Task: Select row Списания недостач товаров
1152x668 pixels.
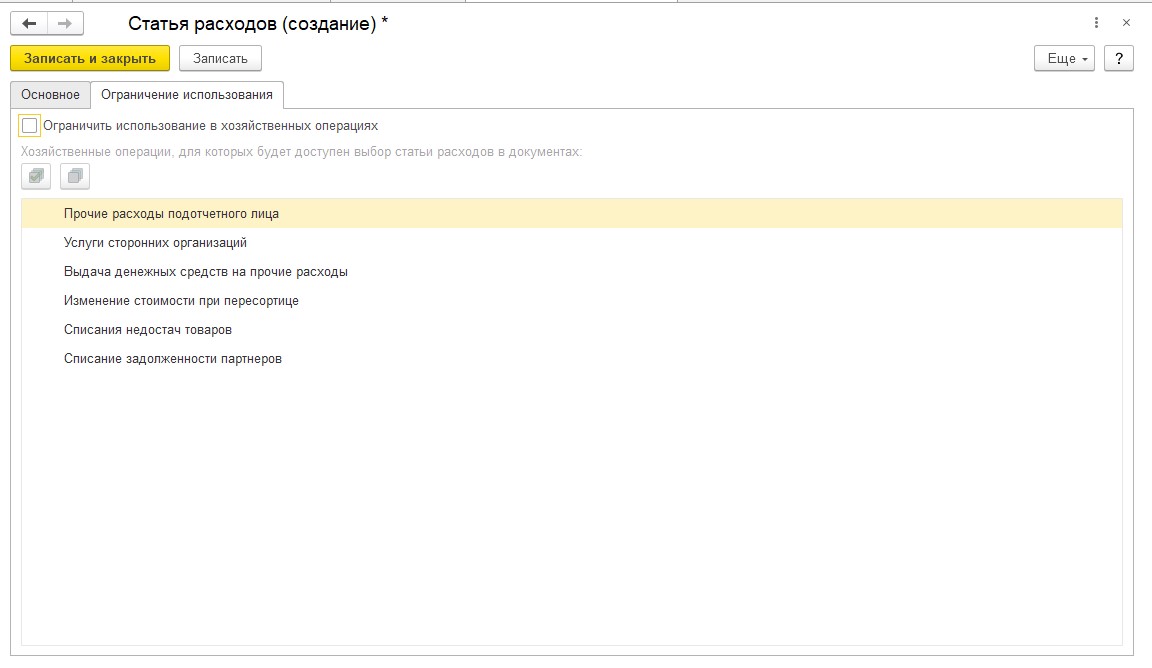Action: point(572,330)
